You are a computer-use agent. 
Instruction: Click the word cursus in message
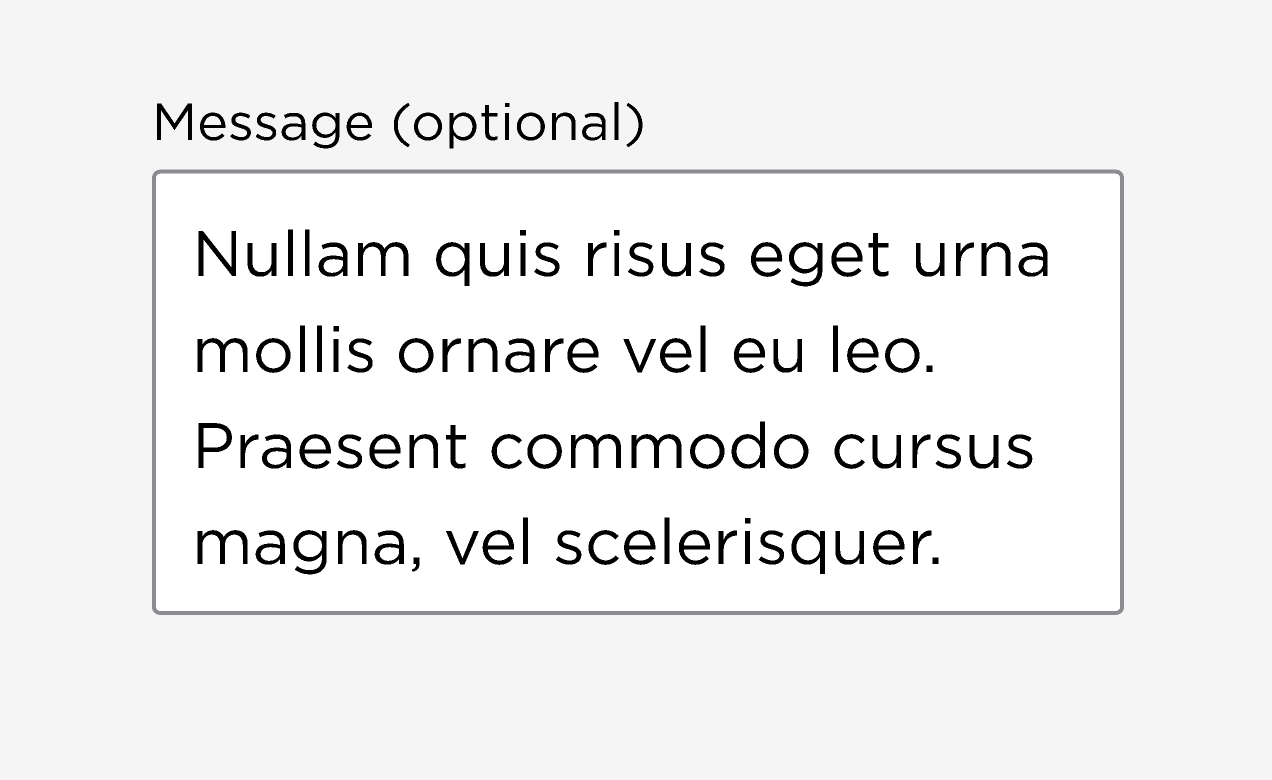coord(933,447)
